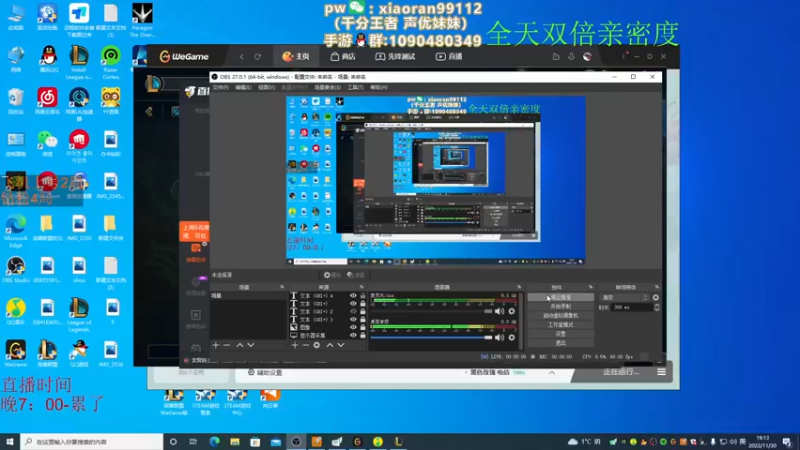Image resolution: width=800 pixels, height=450 pixels.
Task: Refresh the WeGame page
Action: click(x=258, y=57)
